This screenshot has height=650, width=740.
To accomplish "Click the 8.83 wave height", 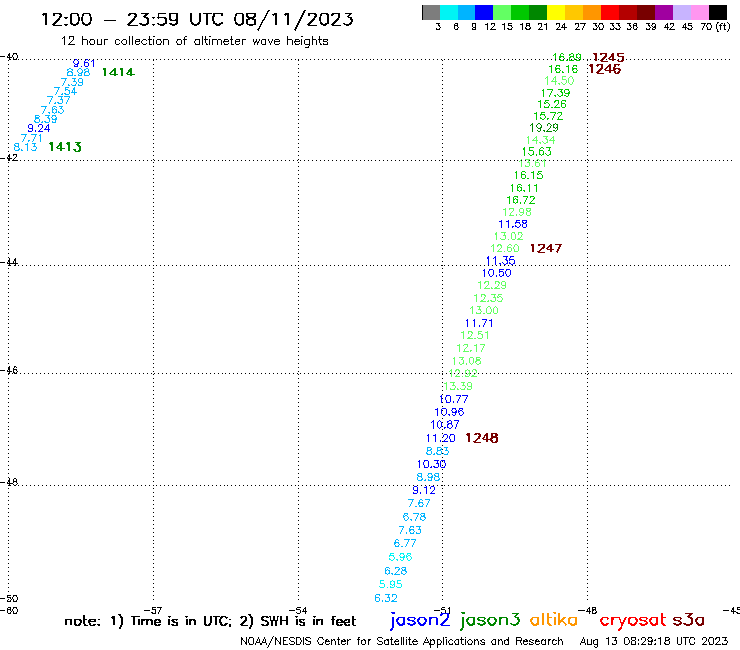I will [437, 451].
